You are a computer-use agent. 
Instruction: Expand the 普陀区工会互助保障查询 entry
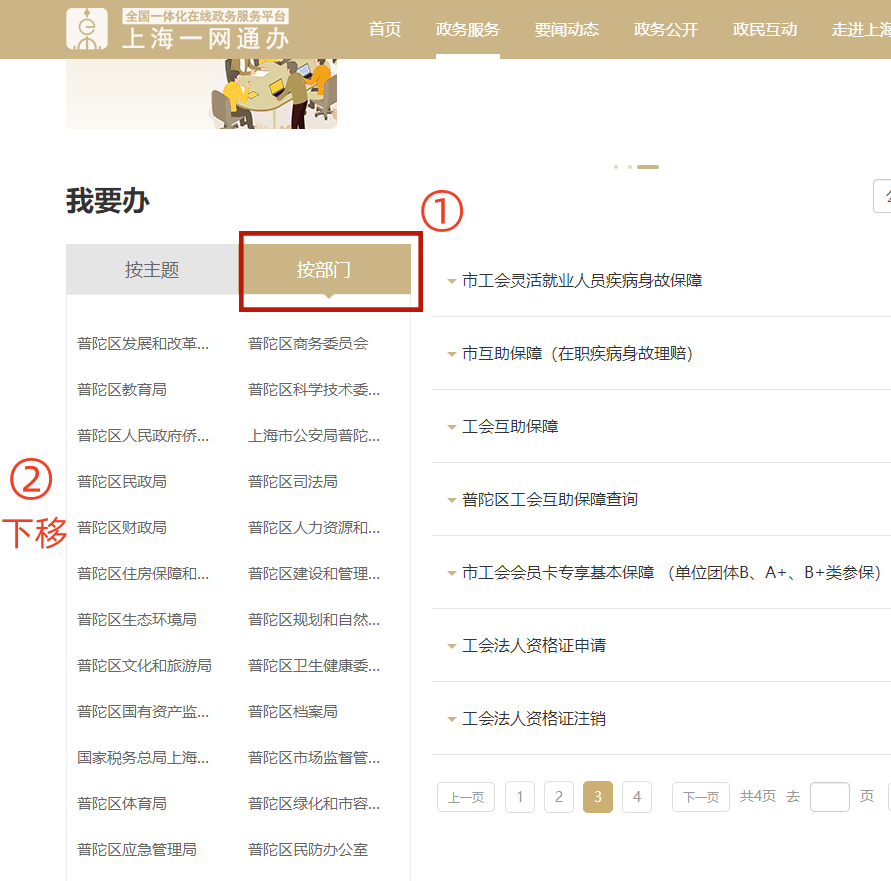[549, 500]
